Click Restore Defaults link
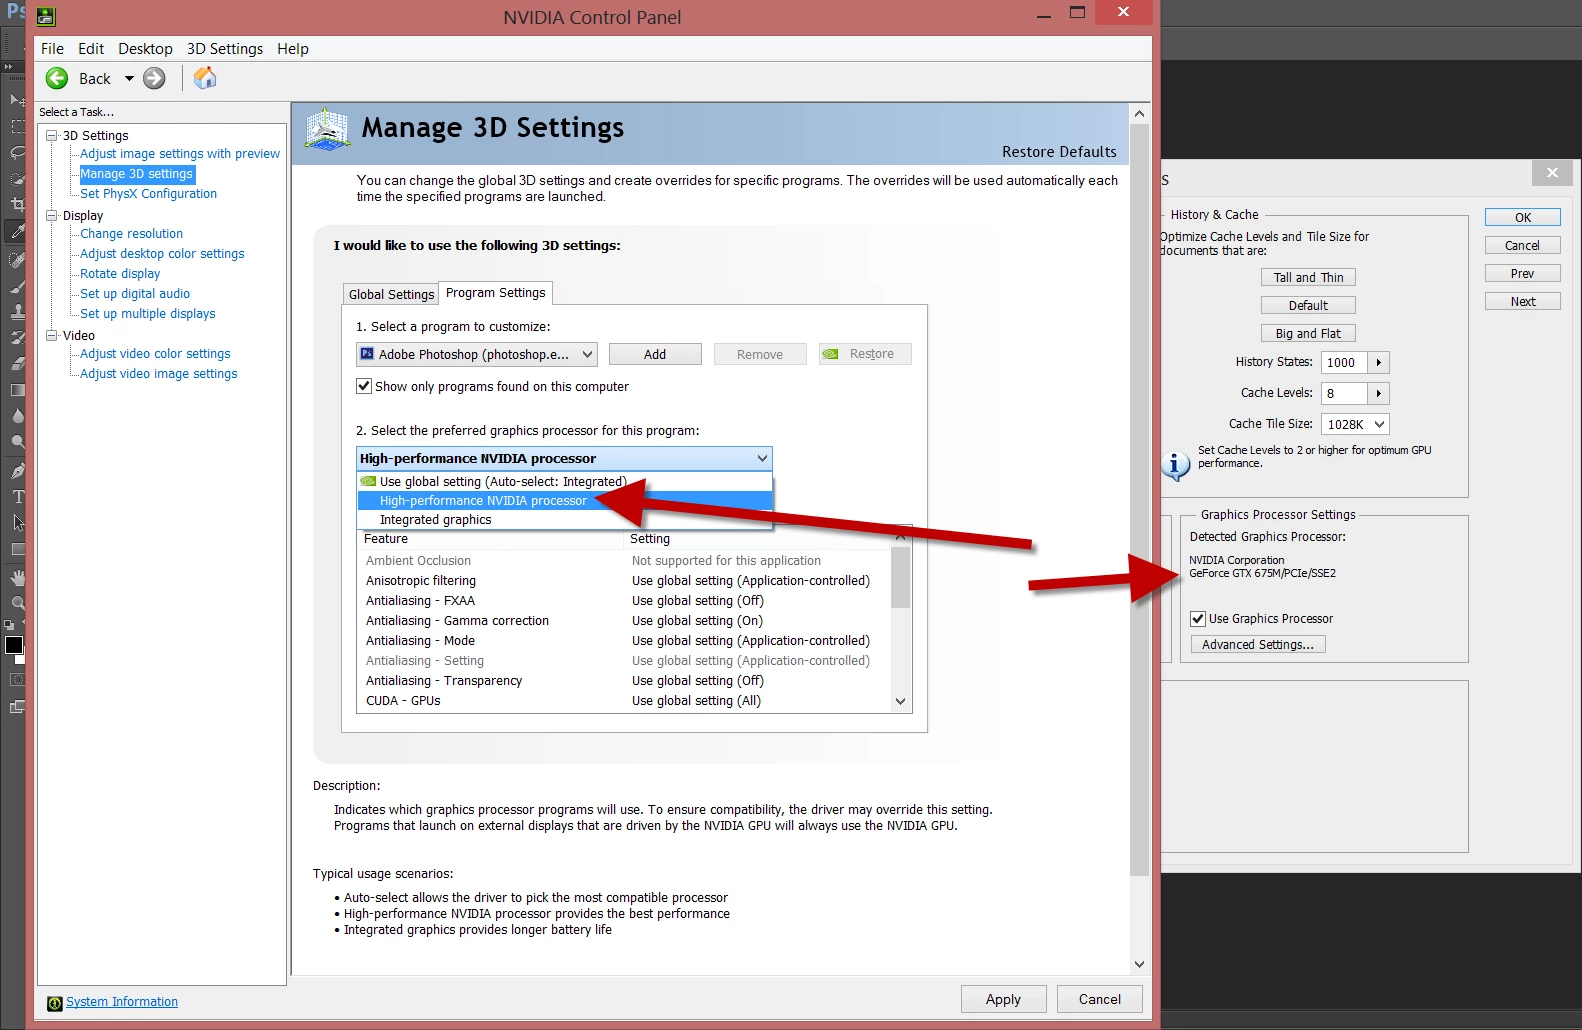 [1059, 152]
